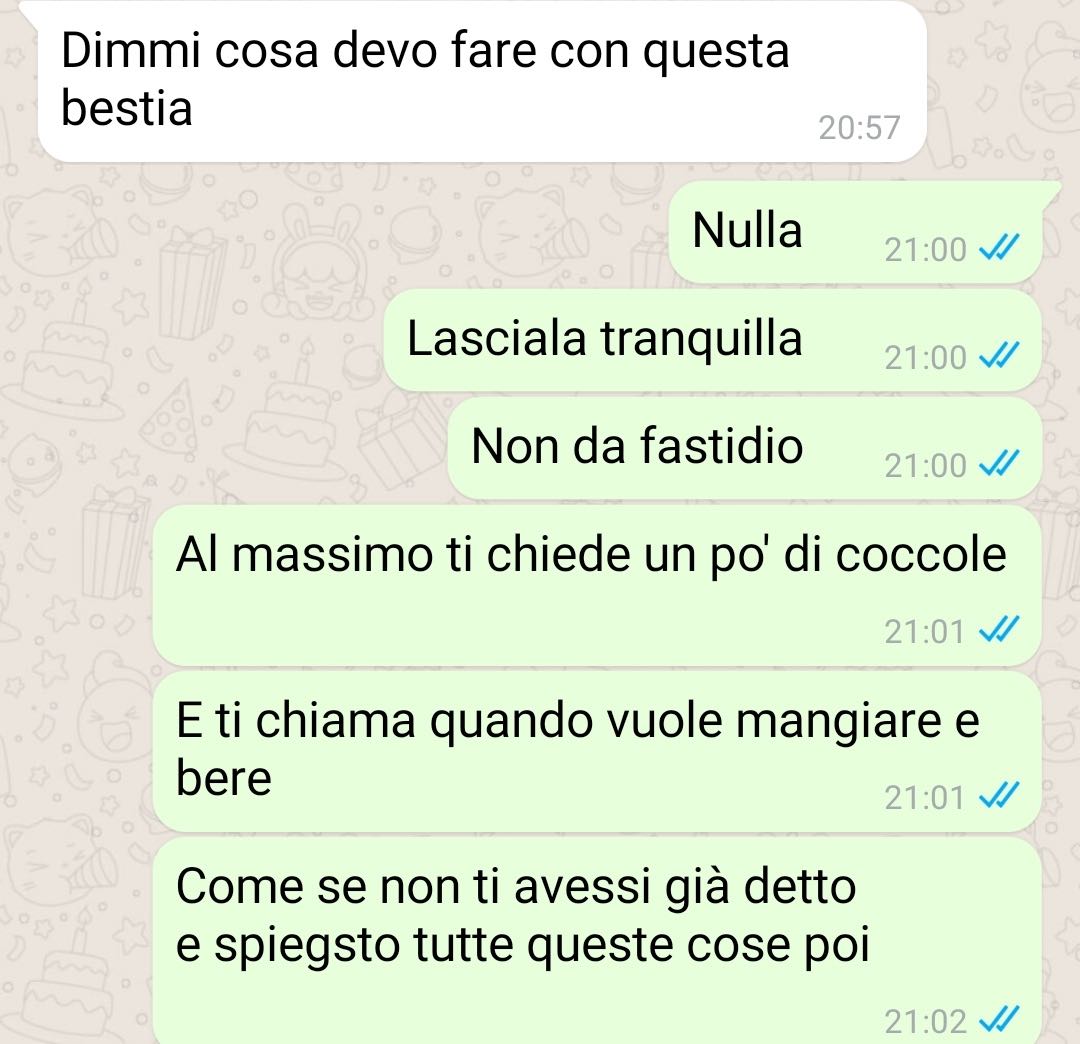Select the 'Non da fastidio' bubble
The image size is (1080, 1044).
pyautogui.click(x=745, y=448)
